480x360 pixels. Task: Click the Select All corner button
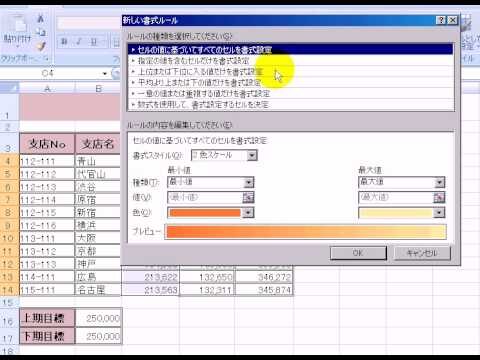(x=9, y=88)
